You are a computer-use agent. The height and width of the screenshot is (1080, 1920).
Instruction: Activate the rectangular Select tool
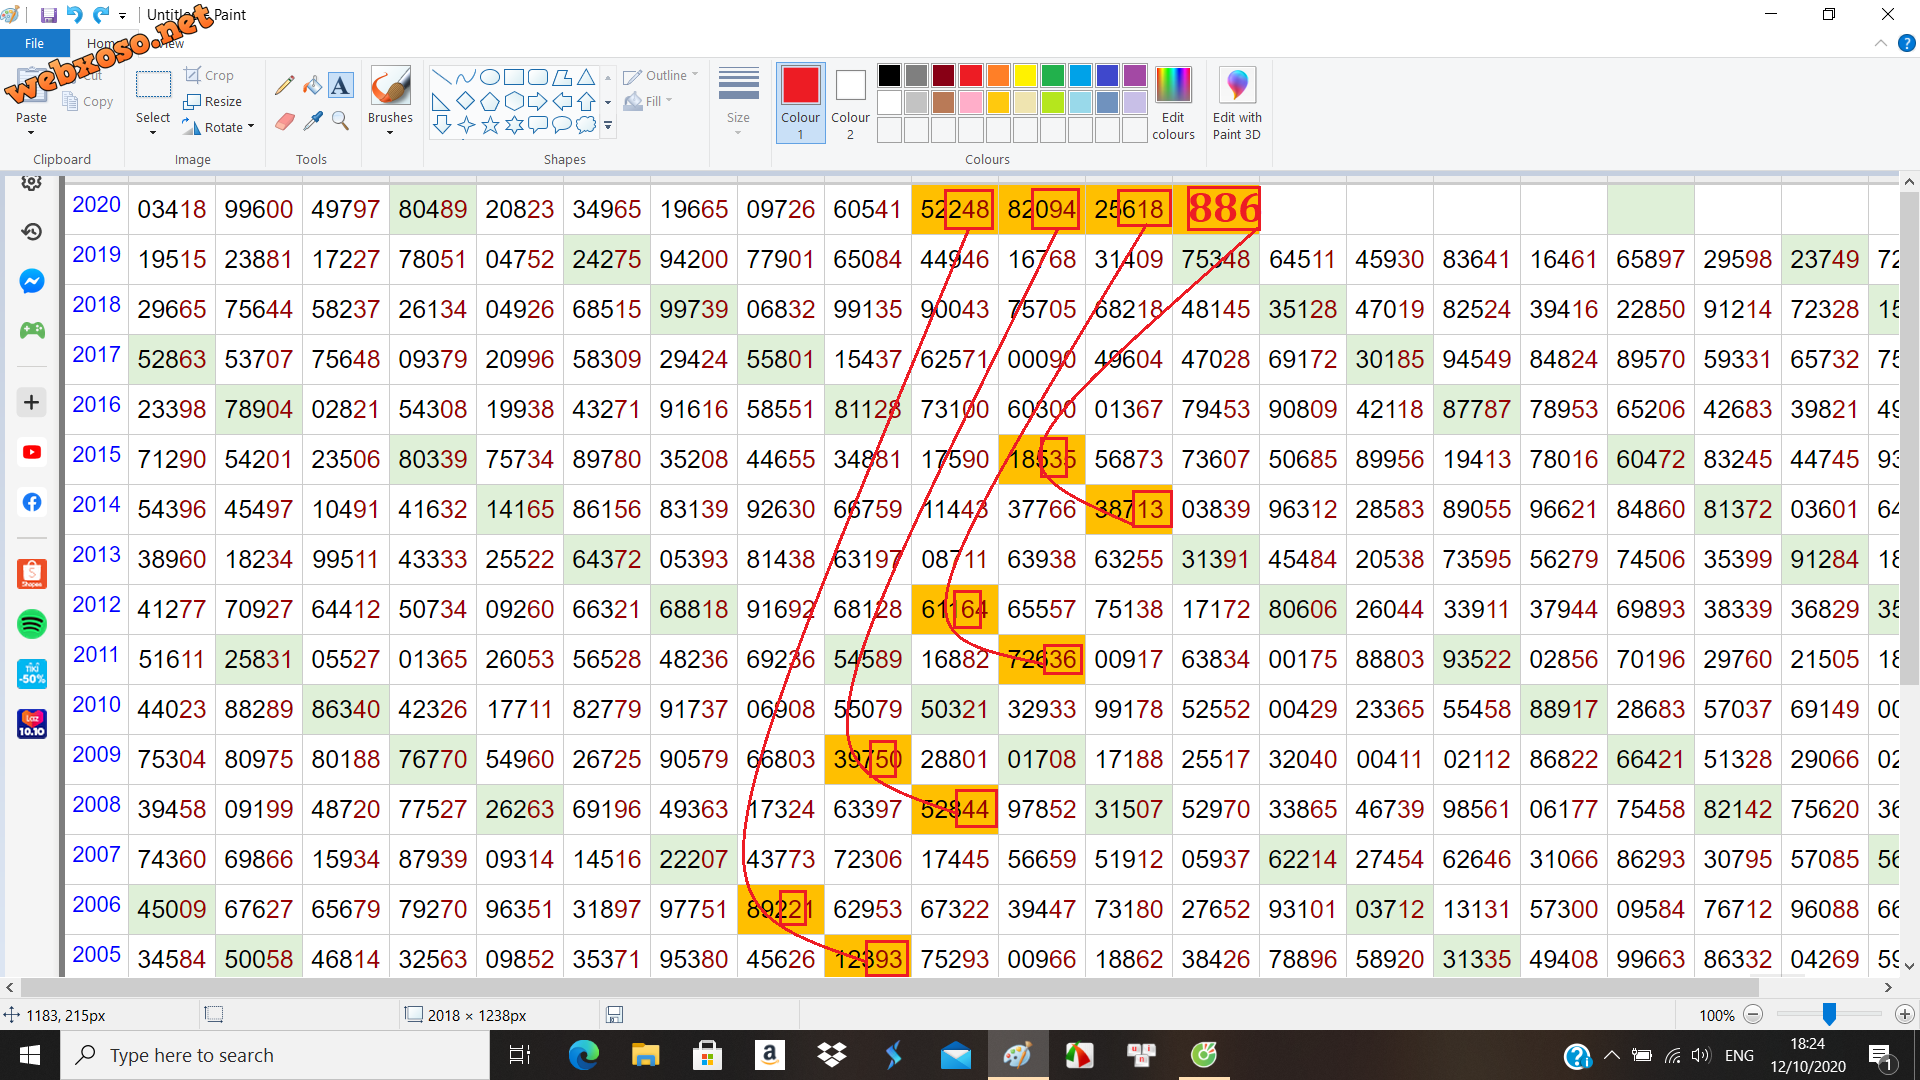(153, 86)
